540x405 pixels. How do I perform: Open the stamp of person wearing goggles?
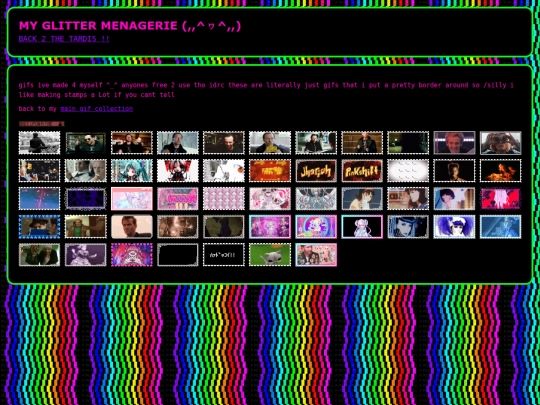(x=500, y=143)
